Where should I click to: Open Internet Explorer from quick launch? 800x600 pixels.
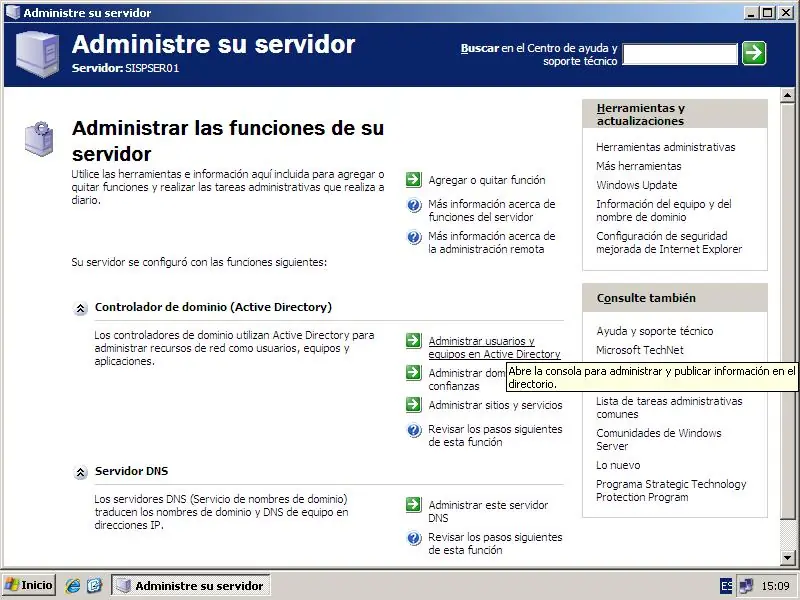click(x=73, y=585)
